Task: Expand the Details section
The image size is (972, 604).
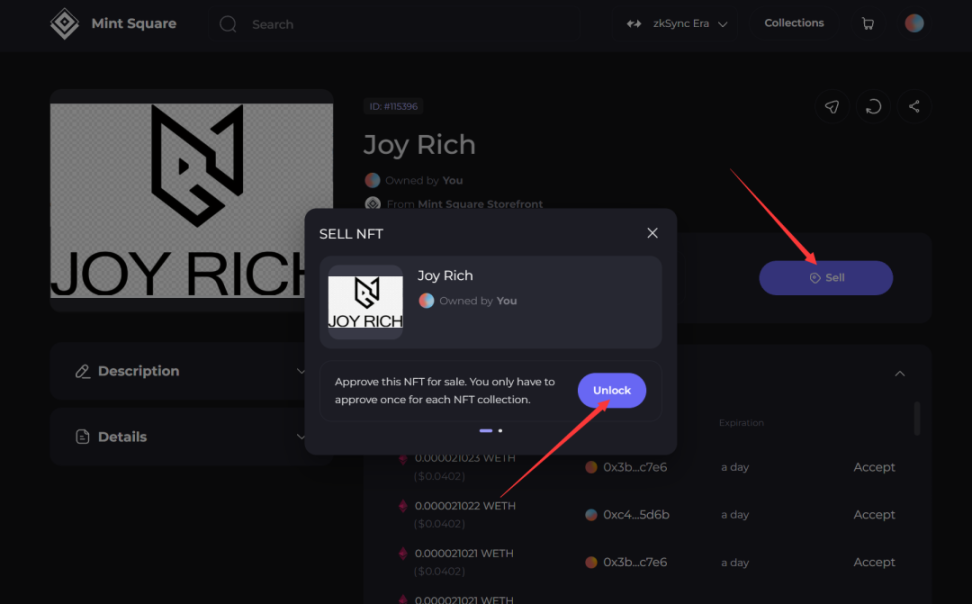Action: point(192,437)
